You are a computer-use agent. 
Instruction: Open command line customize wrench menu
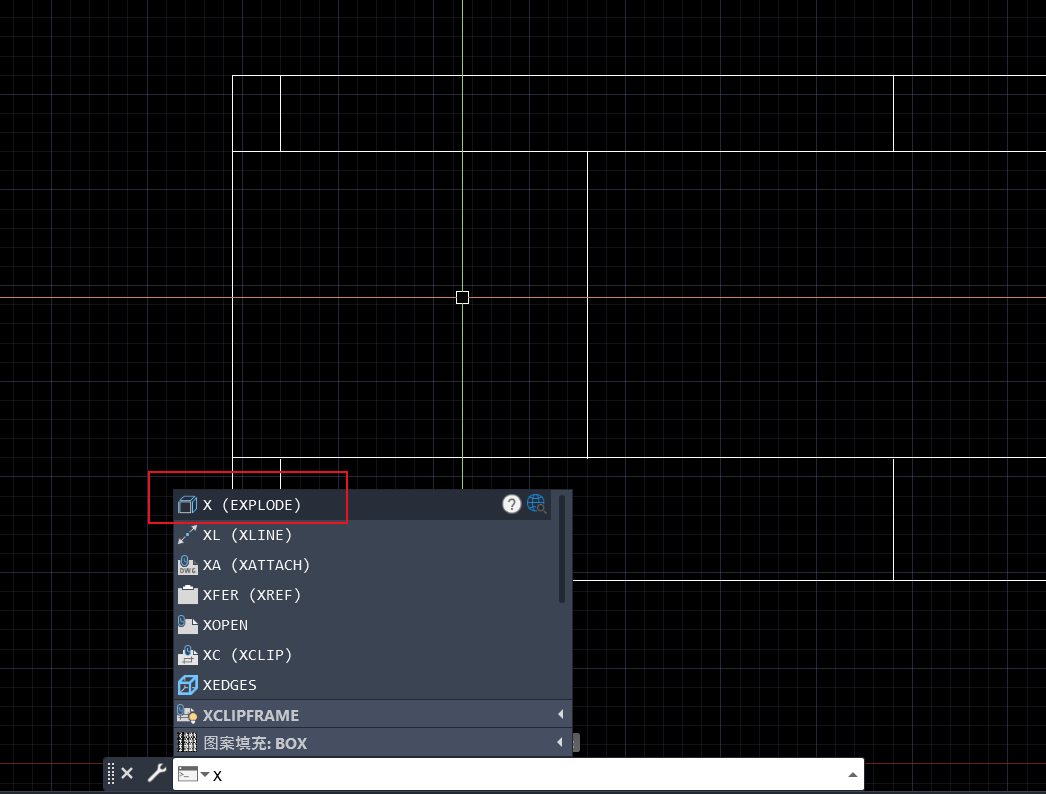(156, 773)
